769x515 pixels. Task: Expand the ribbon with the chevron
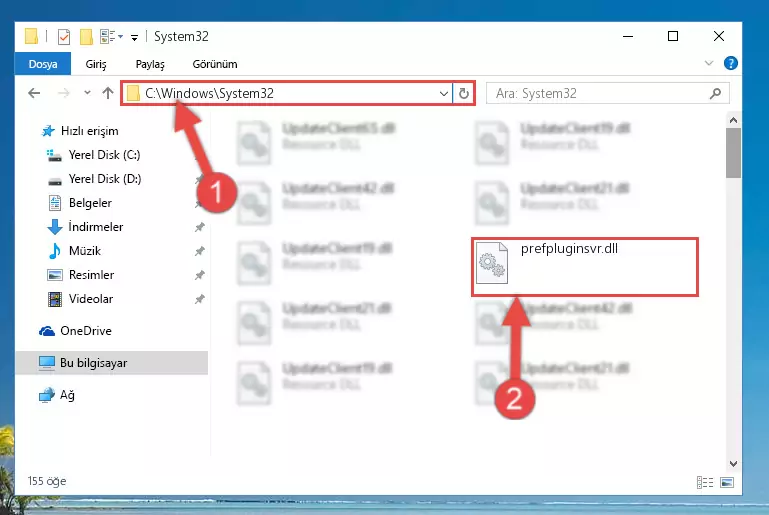[709, 63]
